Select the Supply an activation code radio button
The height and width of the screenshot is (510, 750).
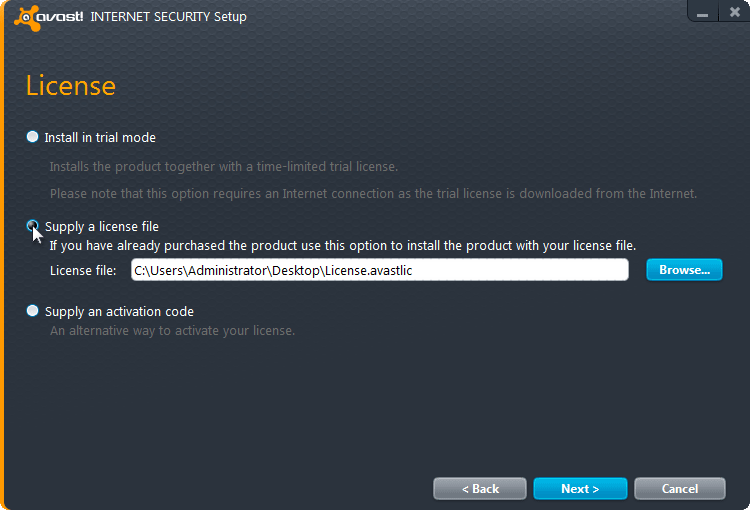point(33,311)
